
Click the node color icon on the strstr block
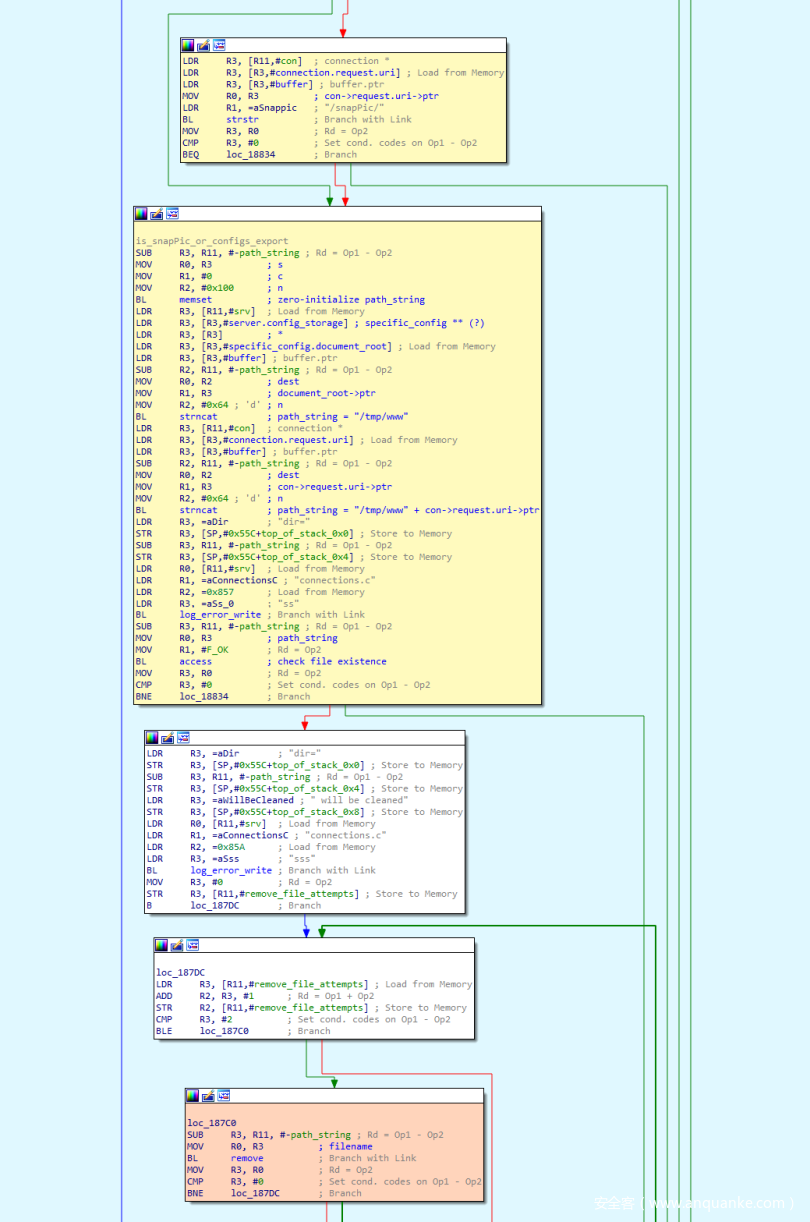pos(188,45)
